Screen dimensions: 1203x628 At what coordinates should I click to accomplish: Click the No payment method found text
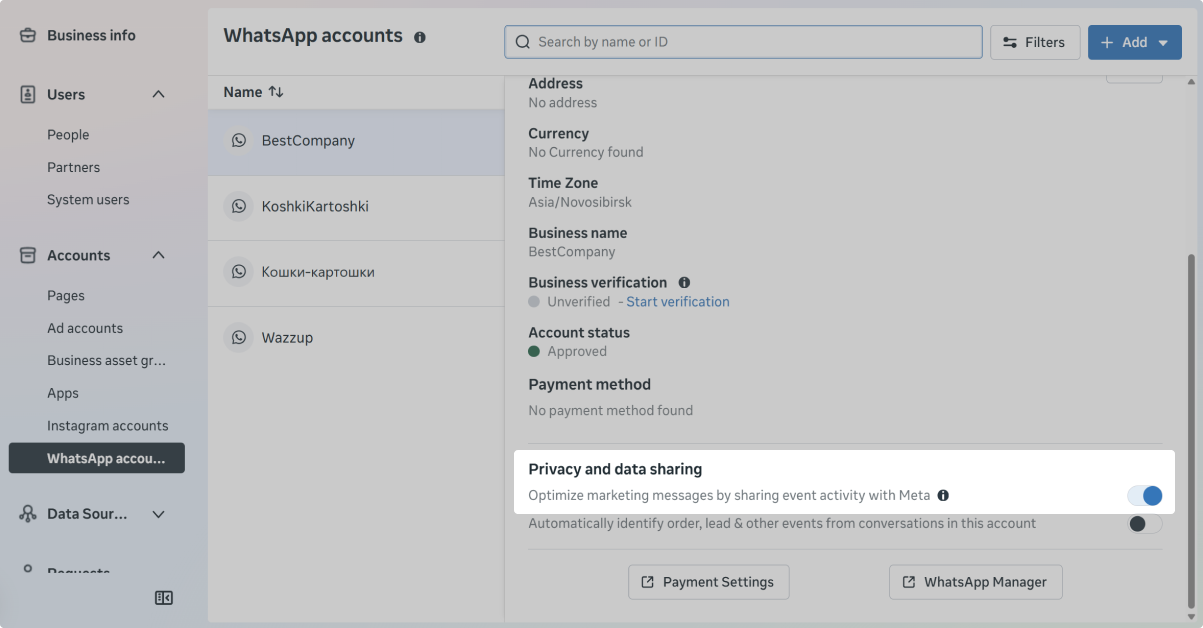pyautogui.click(x=610, y=410)
